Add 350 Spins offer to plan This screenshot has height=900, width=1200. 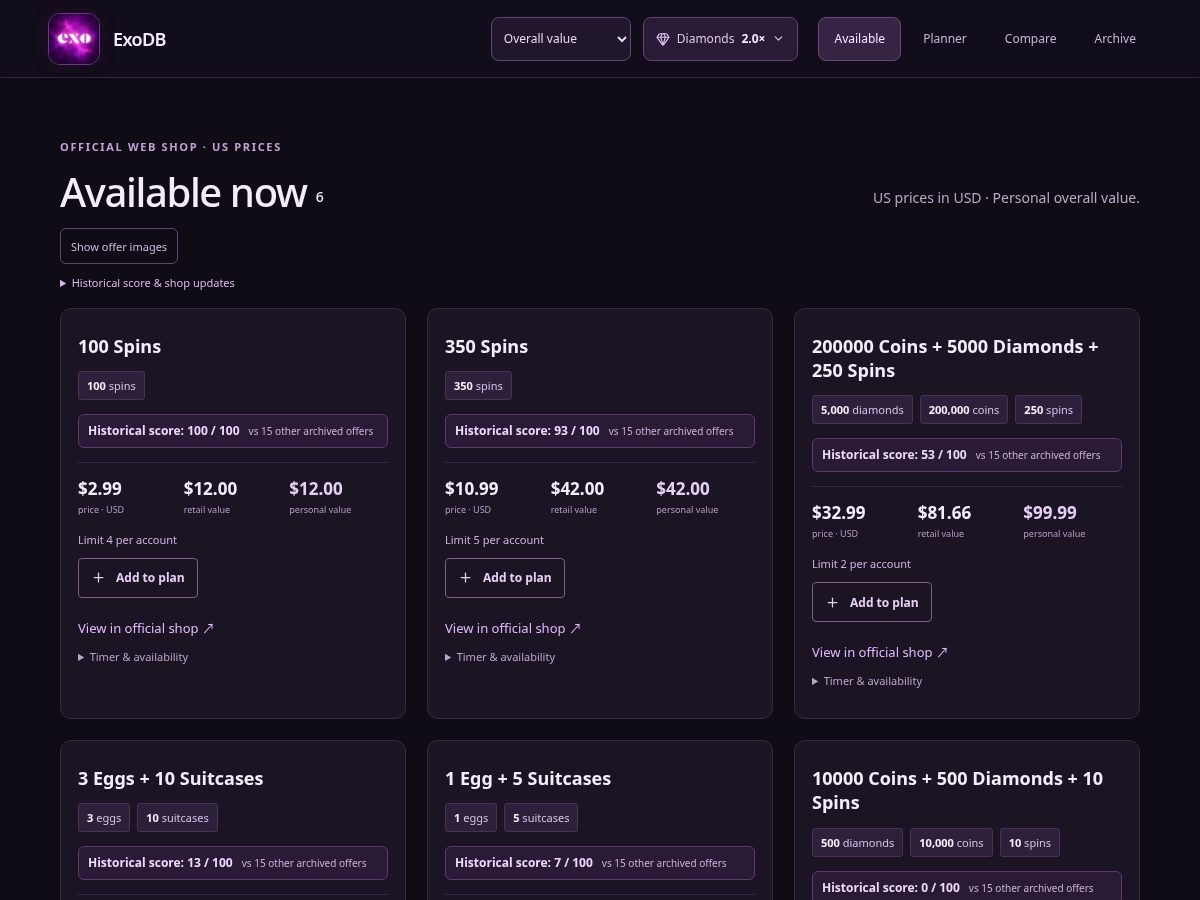point(505,578)
